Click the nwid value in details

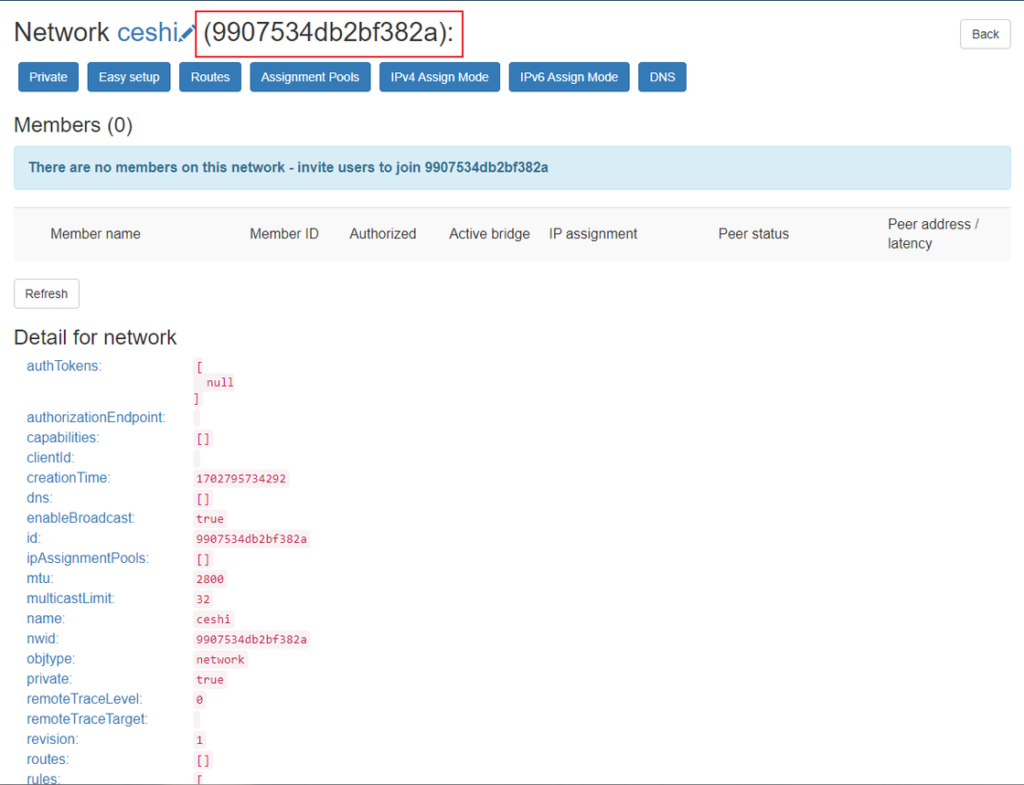coord(251,639)
